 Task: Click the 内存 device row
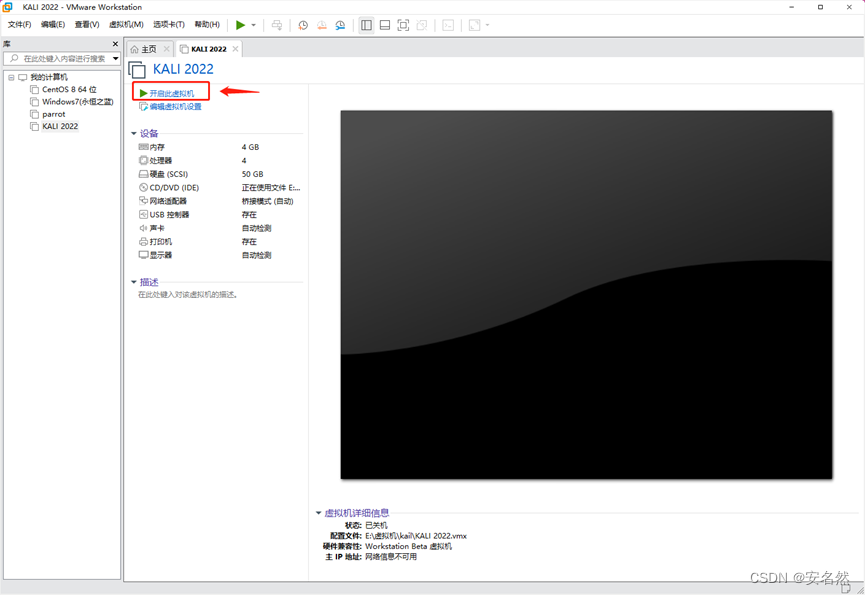click(x=220, y=147)
